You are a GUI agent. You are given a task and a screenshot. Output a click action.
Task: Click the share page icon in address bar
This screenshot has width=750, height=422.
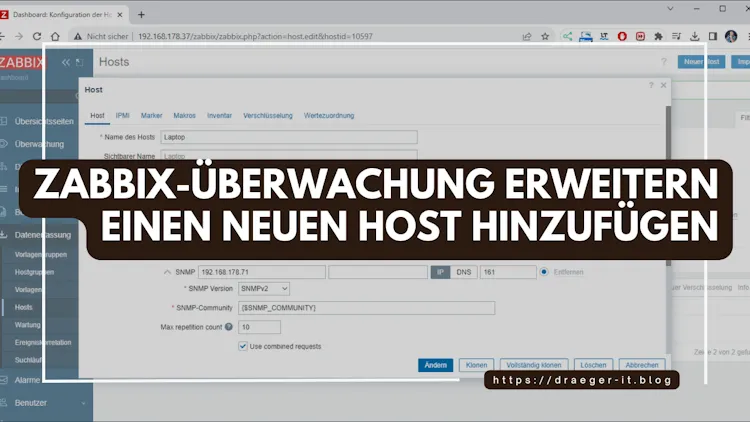(527, 36)
